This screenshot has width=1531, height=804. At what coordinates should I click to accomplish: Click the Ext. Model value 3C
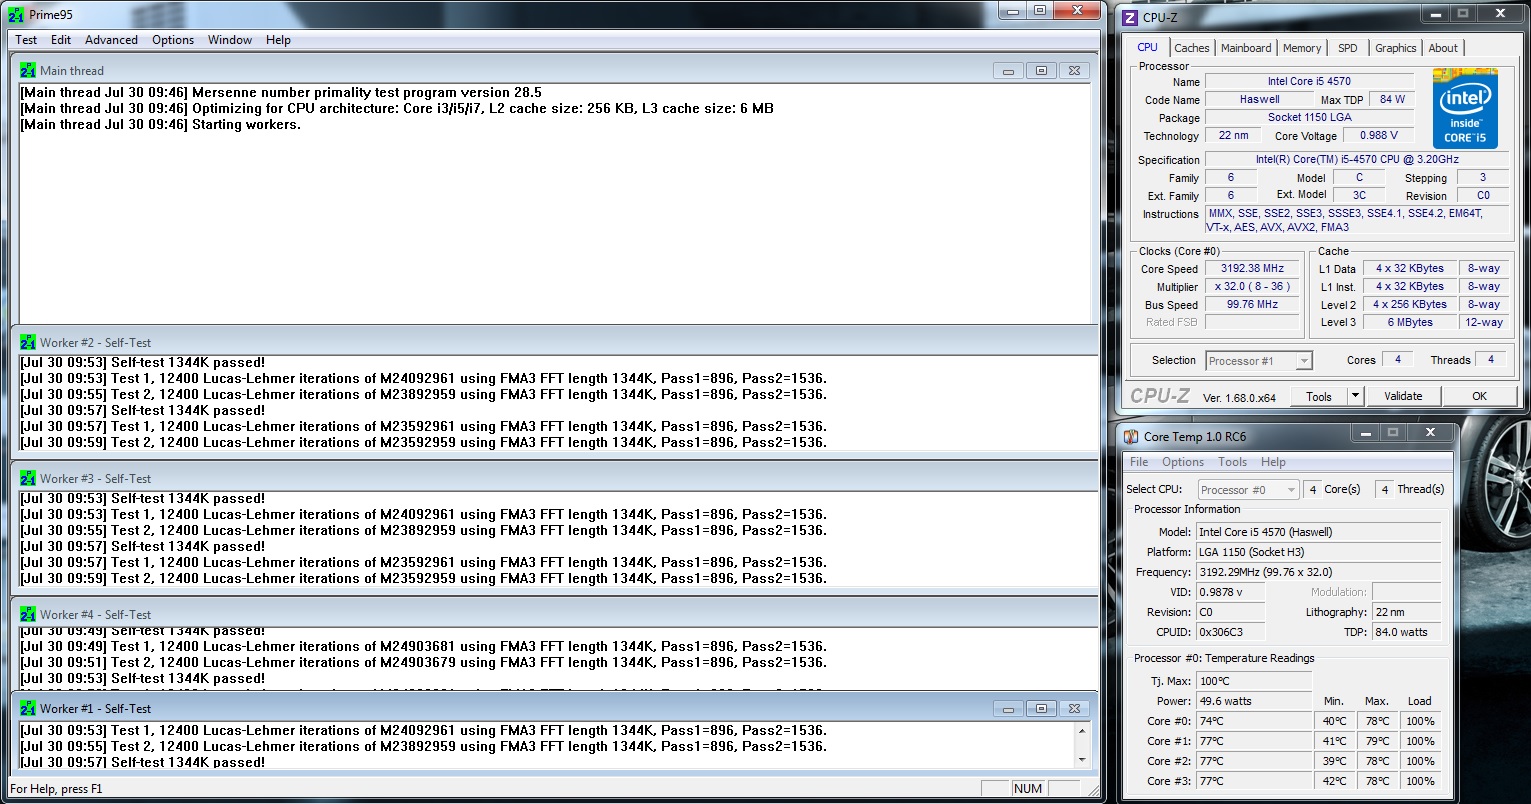click(x=1359, y=195)
